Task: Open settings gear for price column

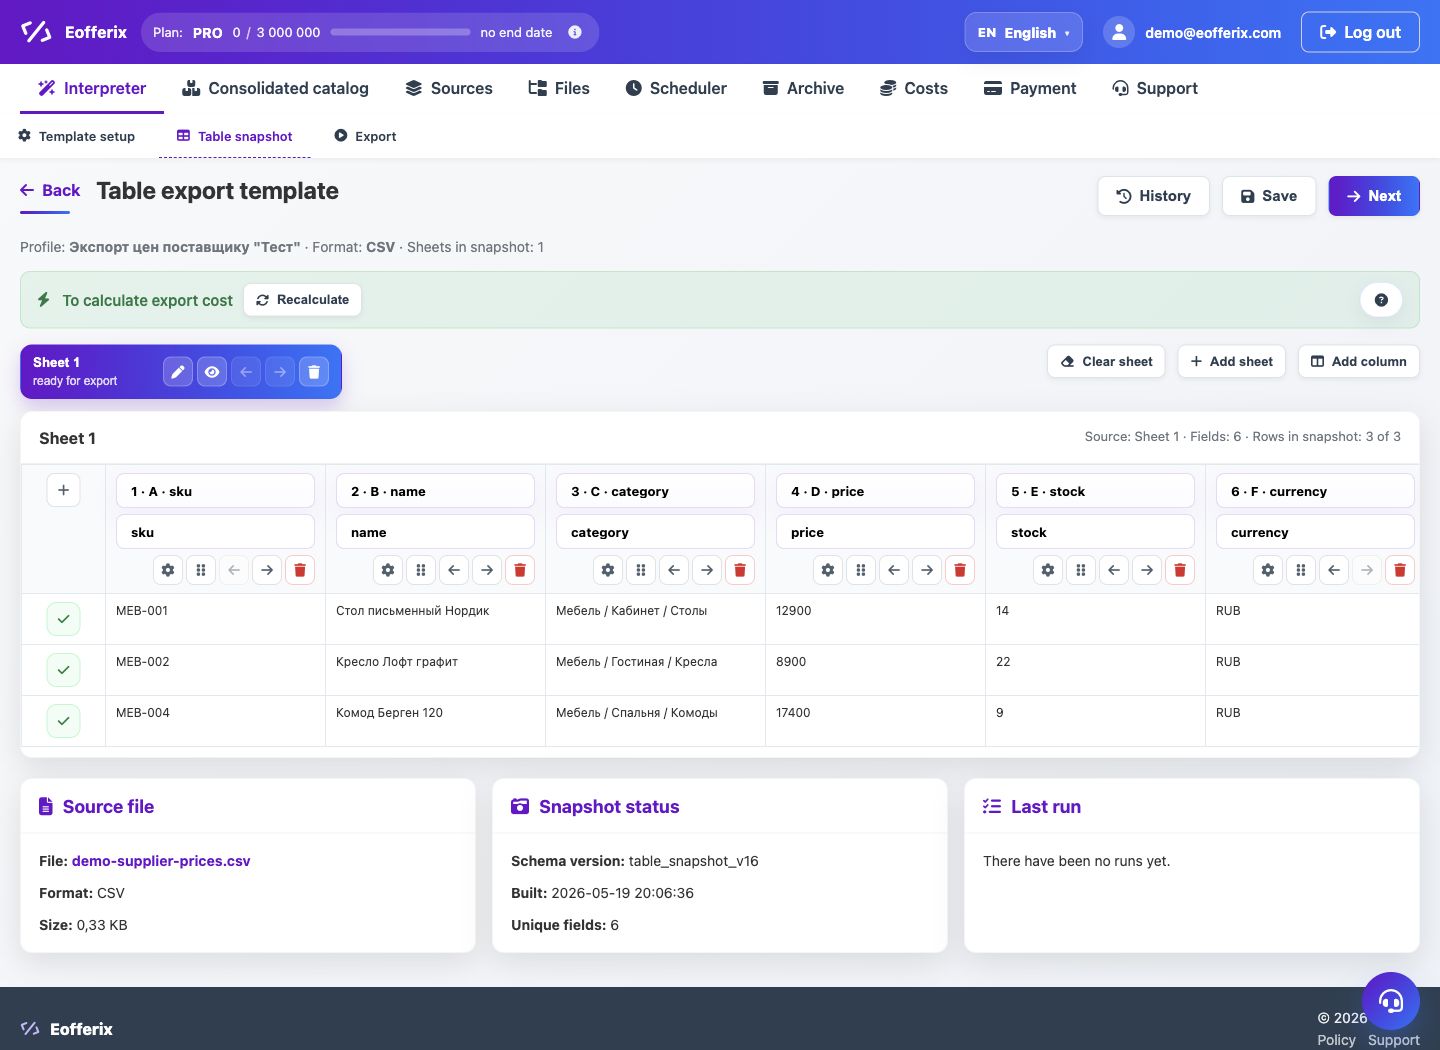Action: (828, 570)
